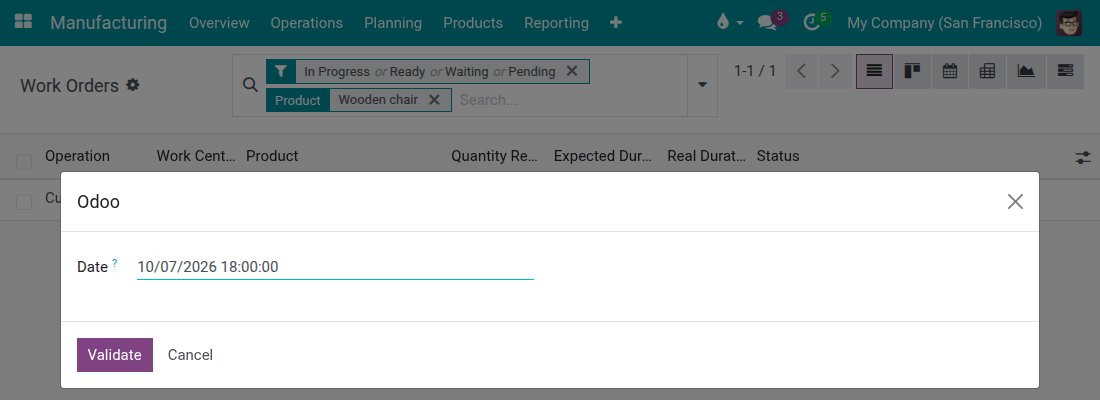Open the Planning menu
The width and height of the screenshot is (1100, 400).
click(393, 22)
